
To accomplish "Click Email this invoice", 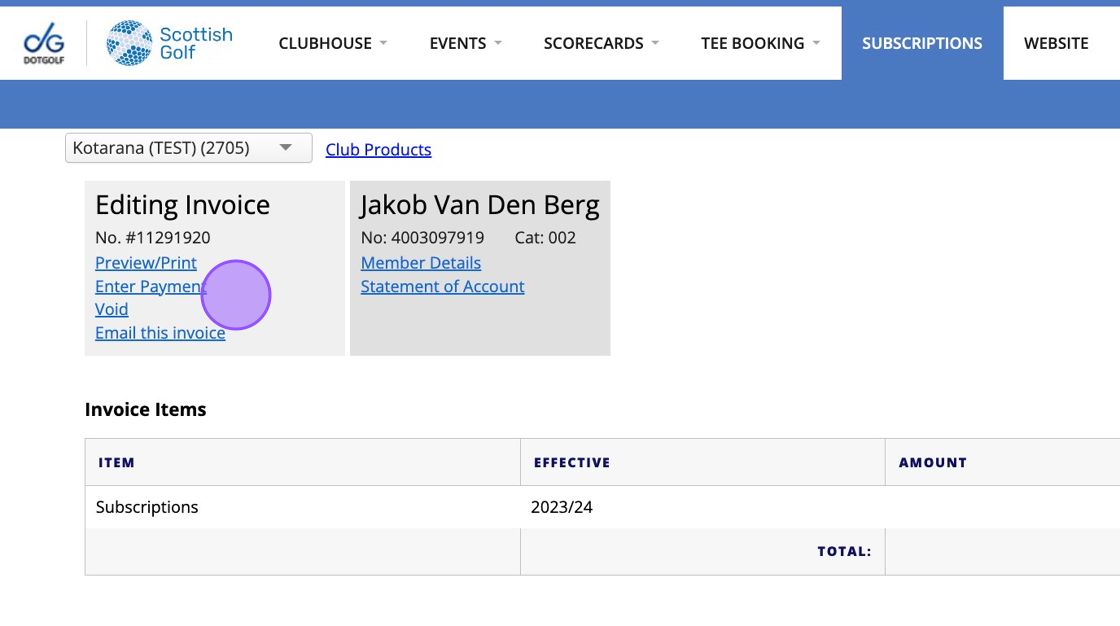I will coord(160,333).
